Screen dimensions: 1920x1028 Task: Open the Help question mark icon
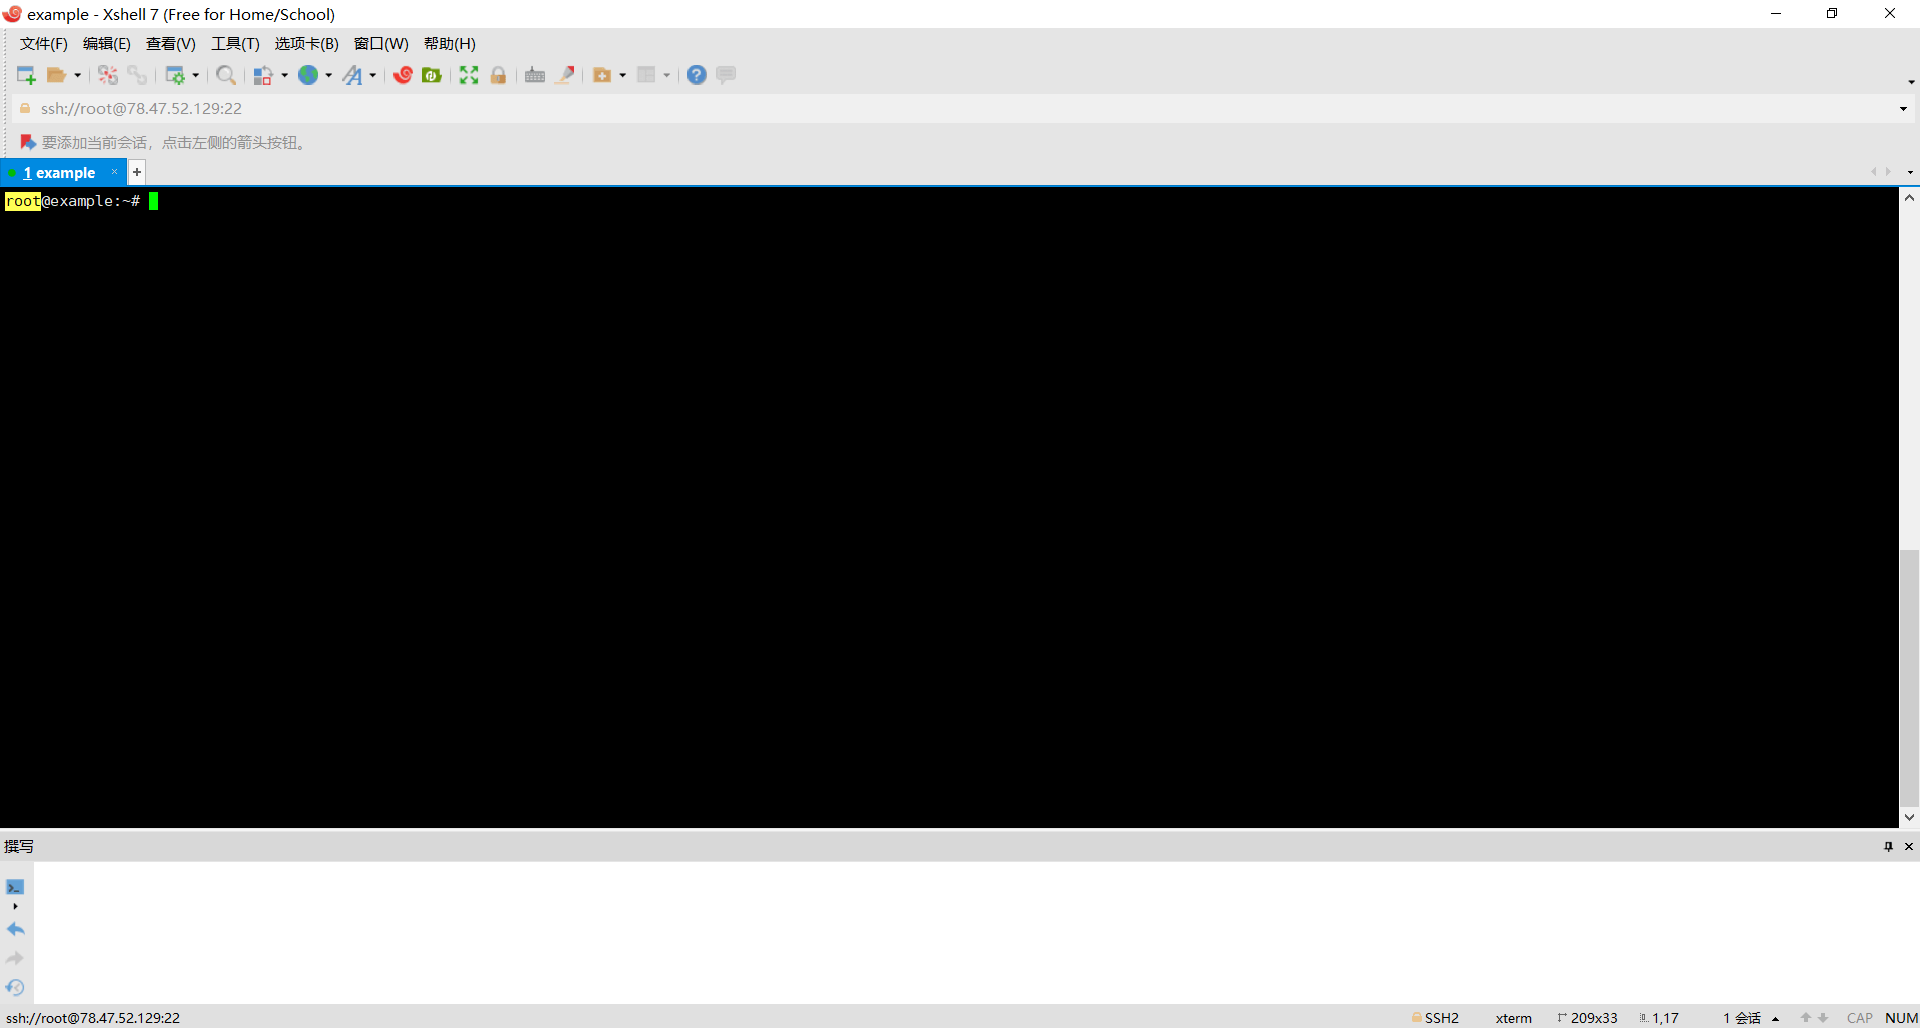coord(697,75)
